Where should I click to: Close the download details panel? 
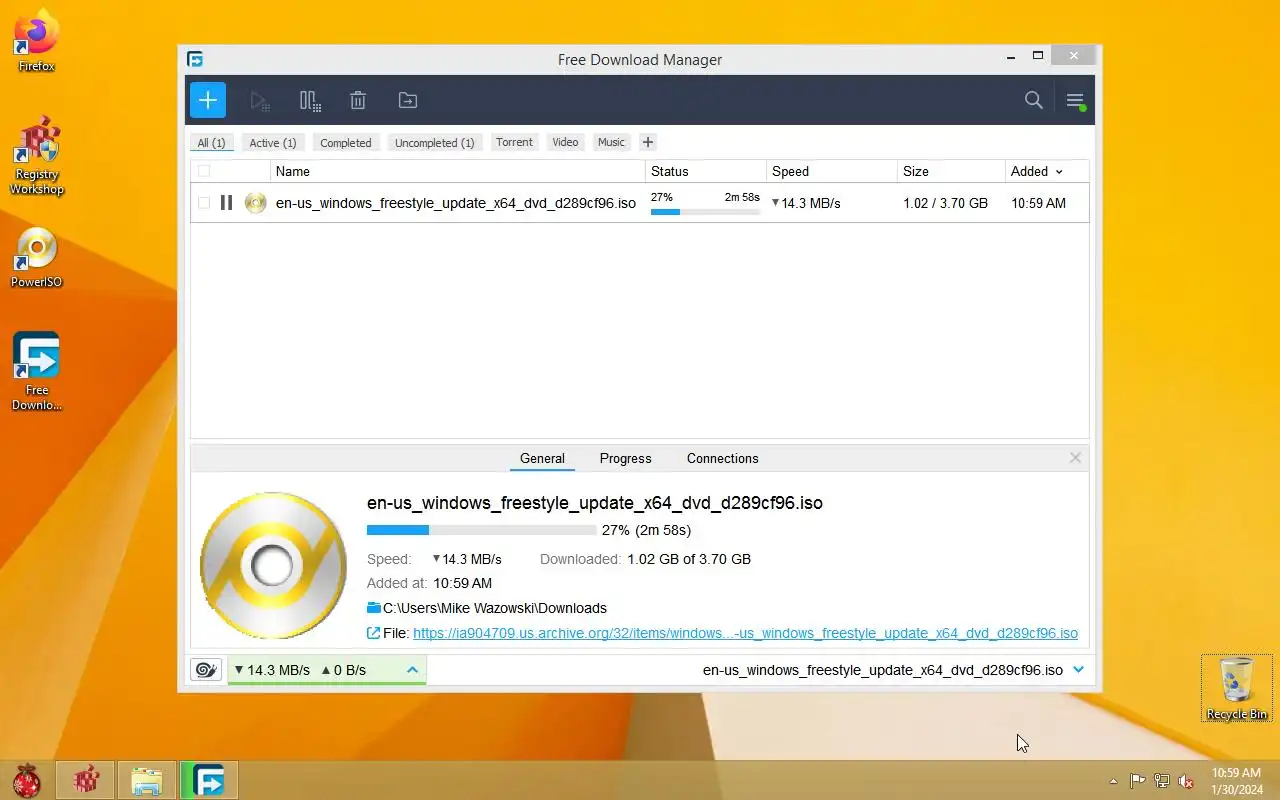[1075, 458]
